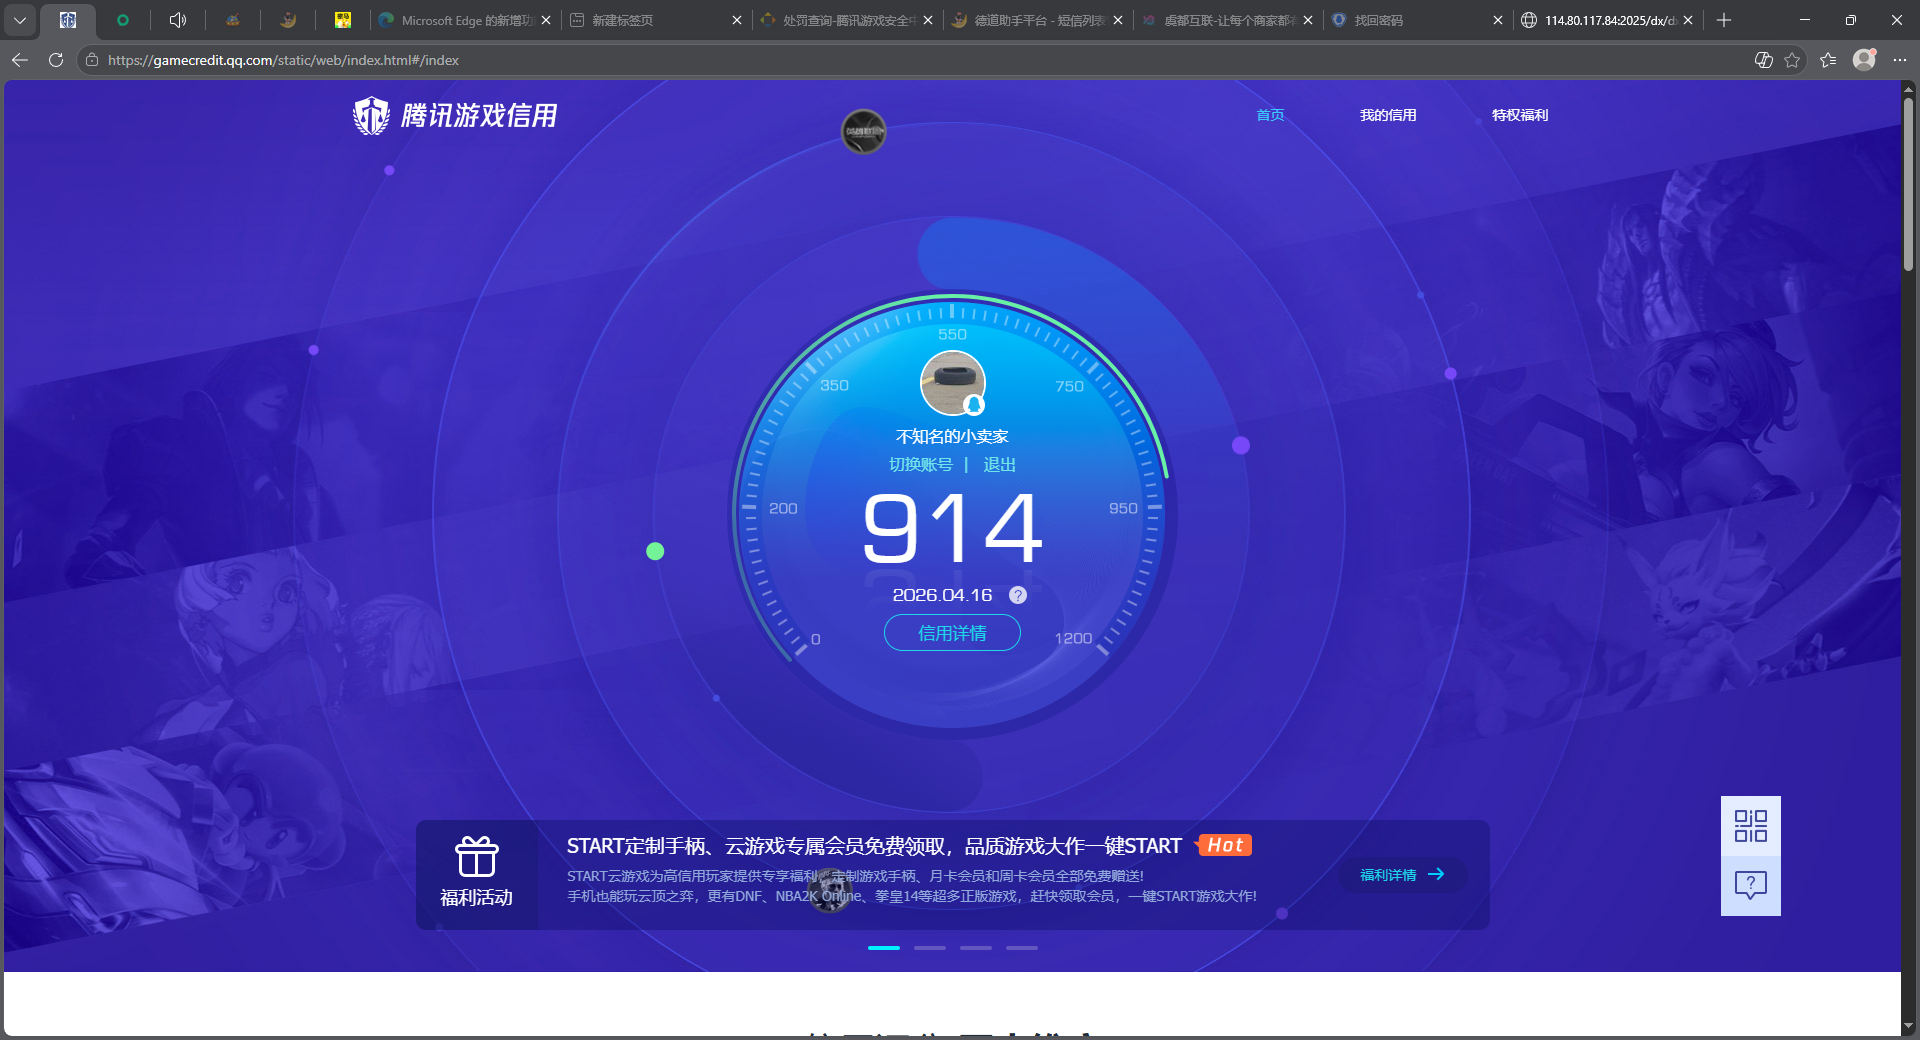Toggle the bookmark star for this page

pyautogui.click(x=1792, y=60)
